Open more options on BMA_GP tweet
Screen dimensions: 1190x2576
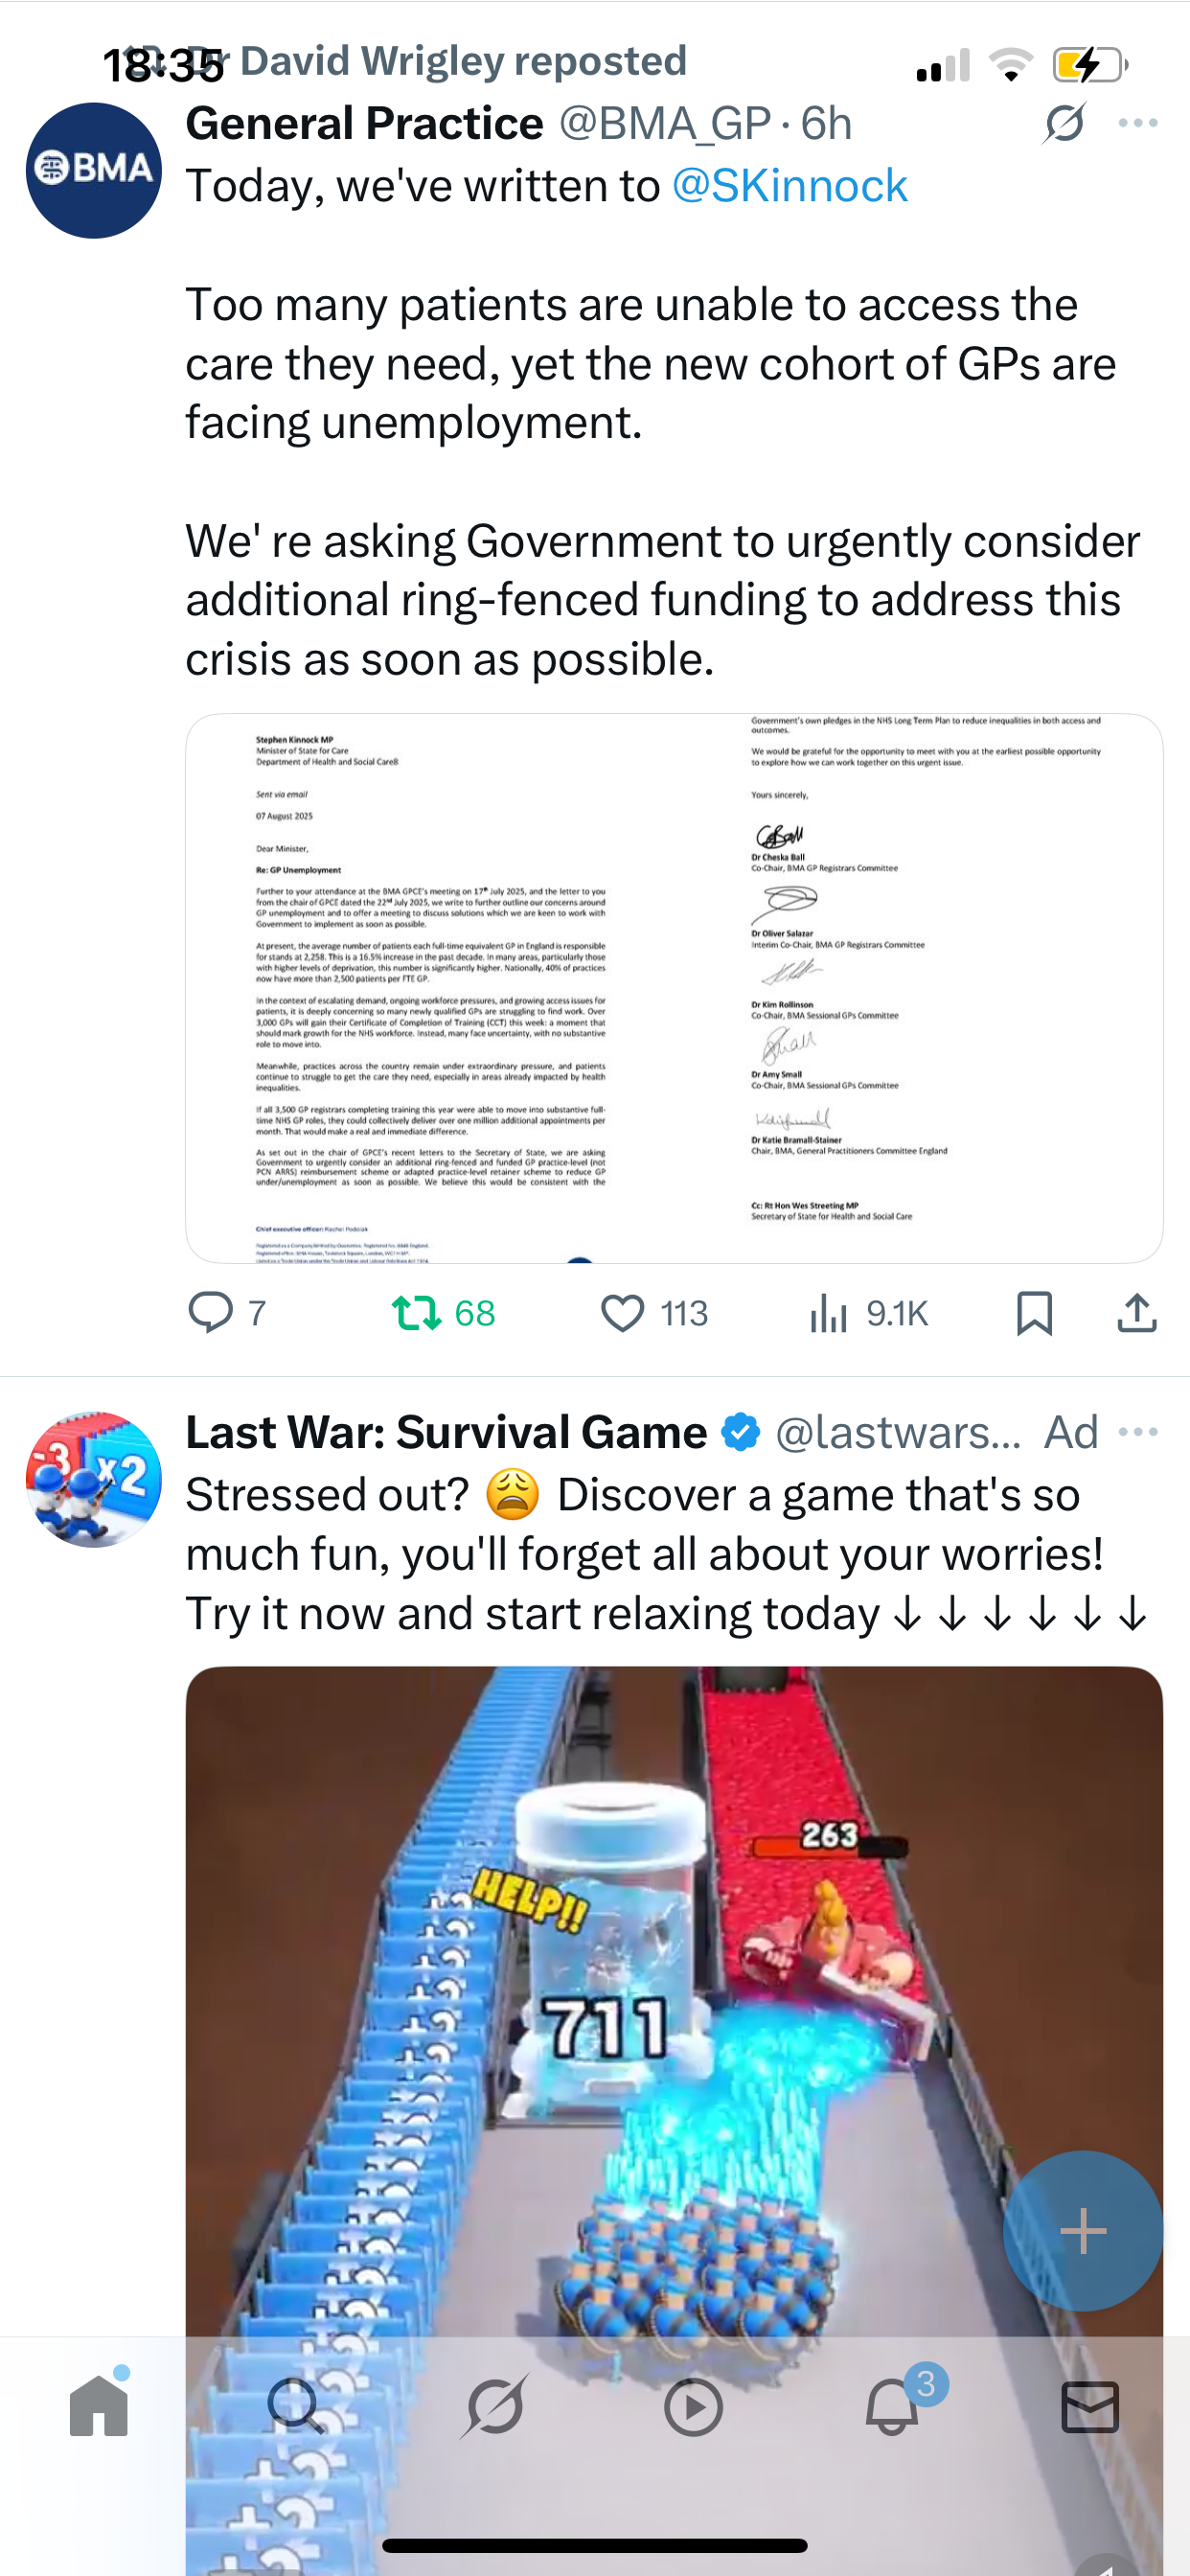tap(1138, 123)
